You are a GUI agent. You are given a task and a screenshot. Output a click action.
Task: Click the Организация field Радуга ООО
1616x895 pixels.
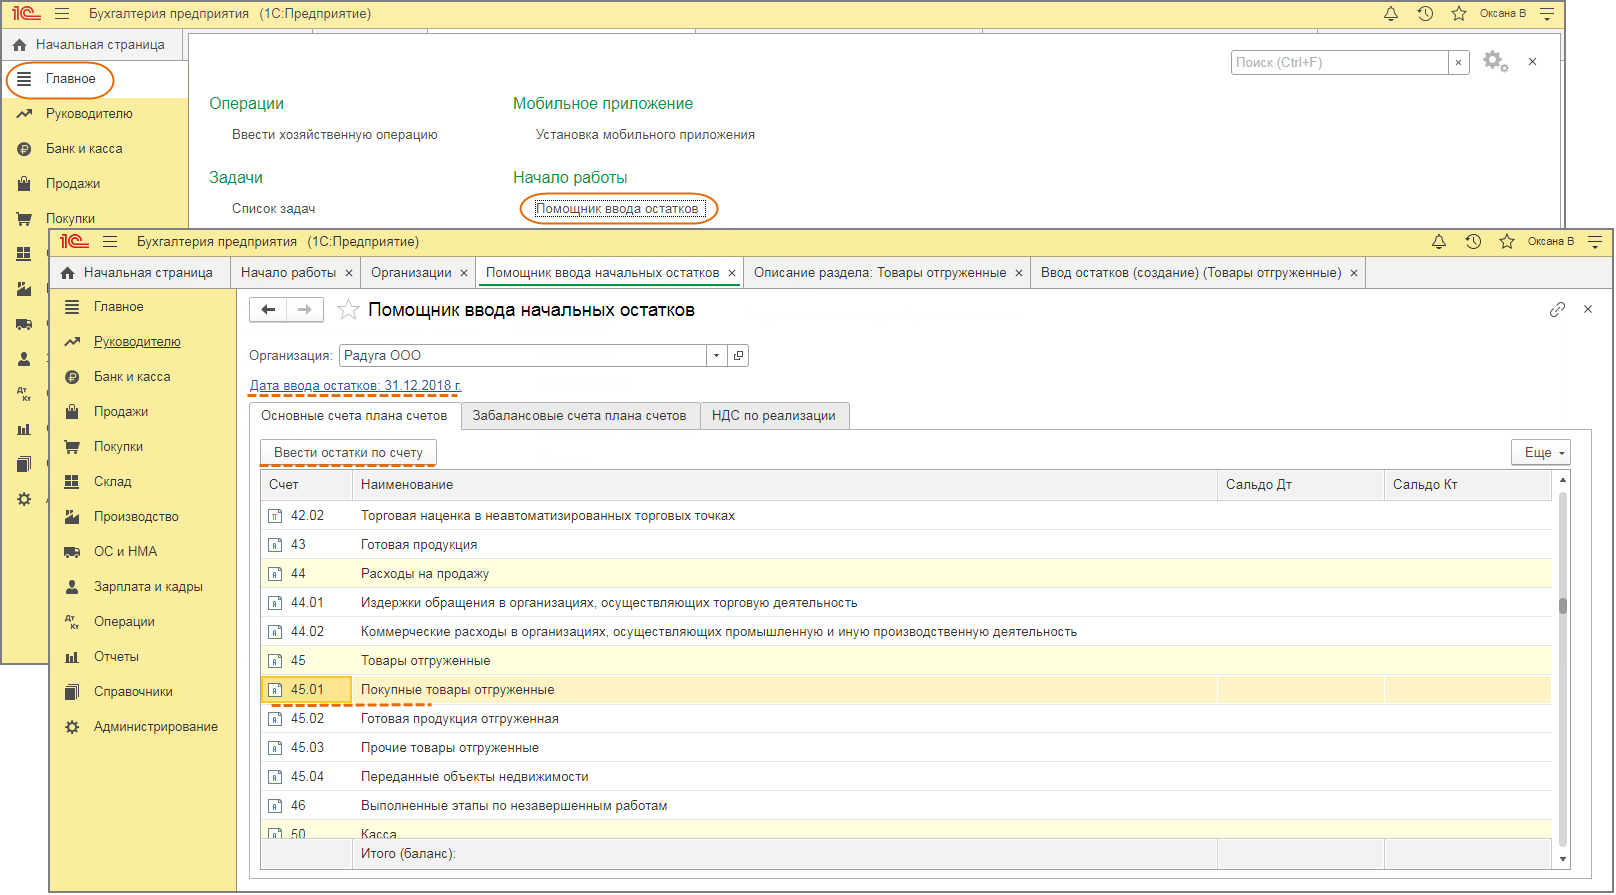[523, 356]
